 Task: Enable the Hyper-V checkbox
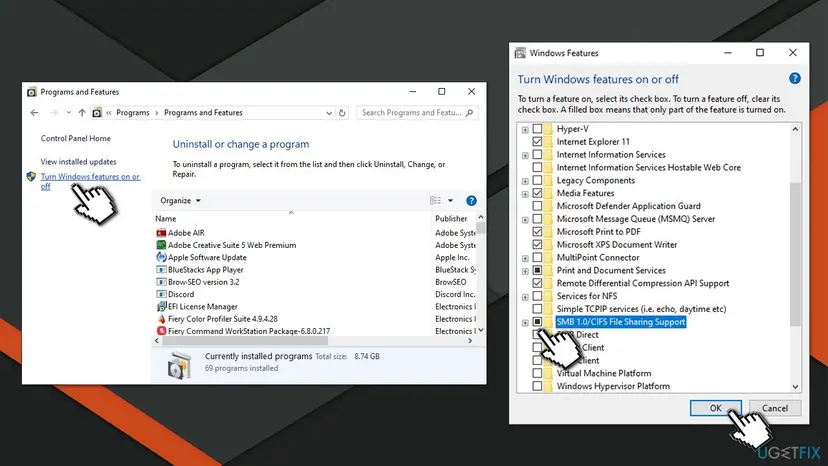(537, 129)
